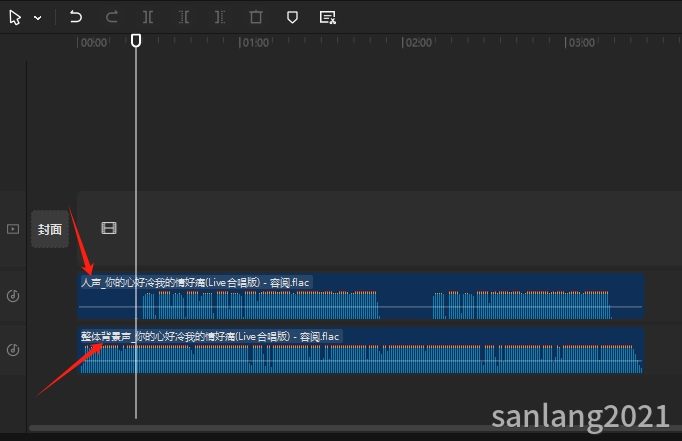Click the filmstrip icon on video track
This screenshot has height=441, width=682.
pyautogui.click(x=109, y=228)
